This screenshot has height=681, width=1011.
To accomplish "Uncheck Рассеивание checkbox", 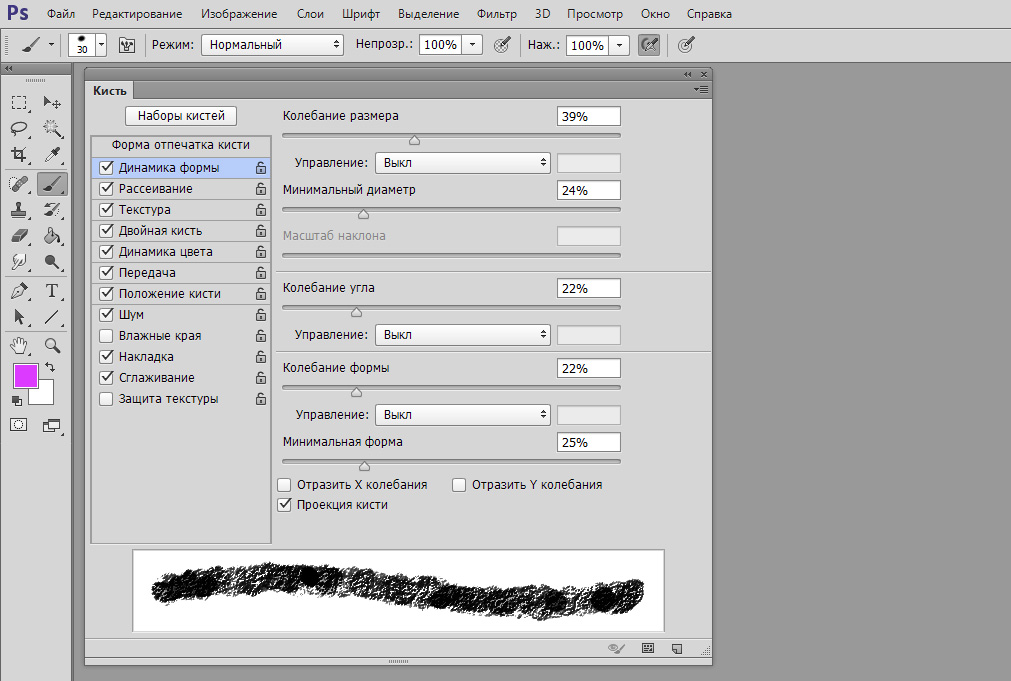I will [106, 188].
